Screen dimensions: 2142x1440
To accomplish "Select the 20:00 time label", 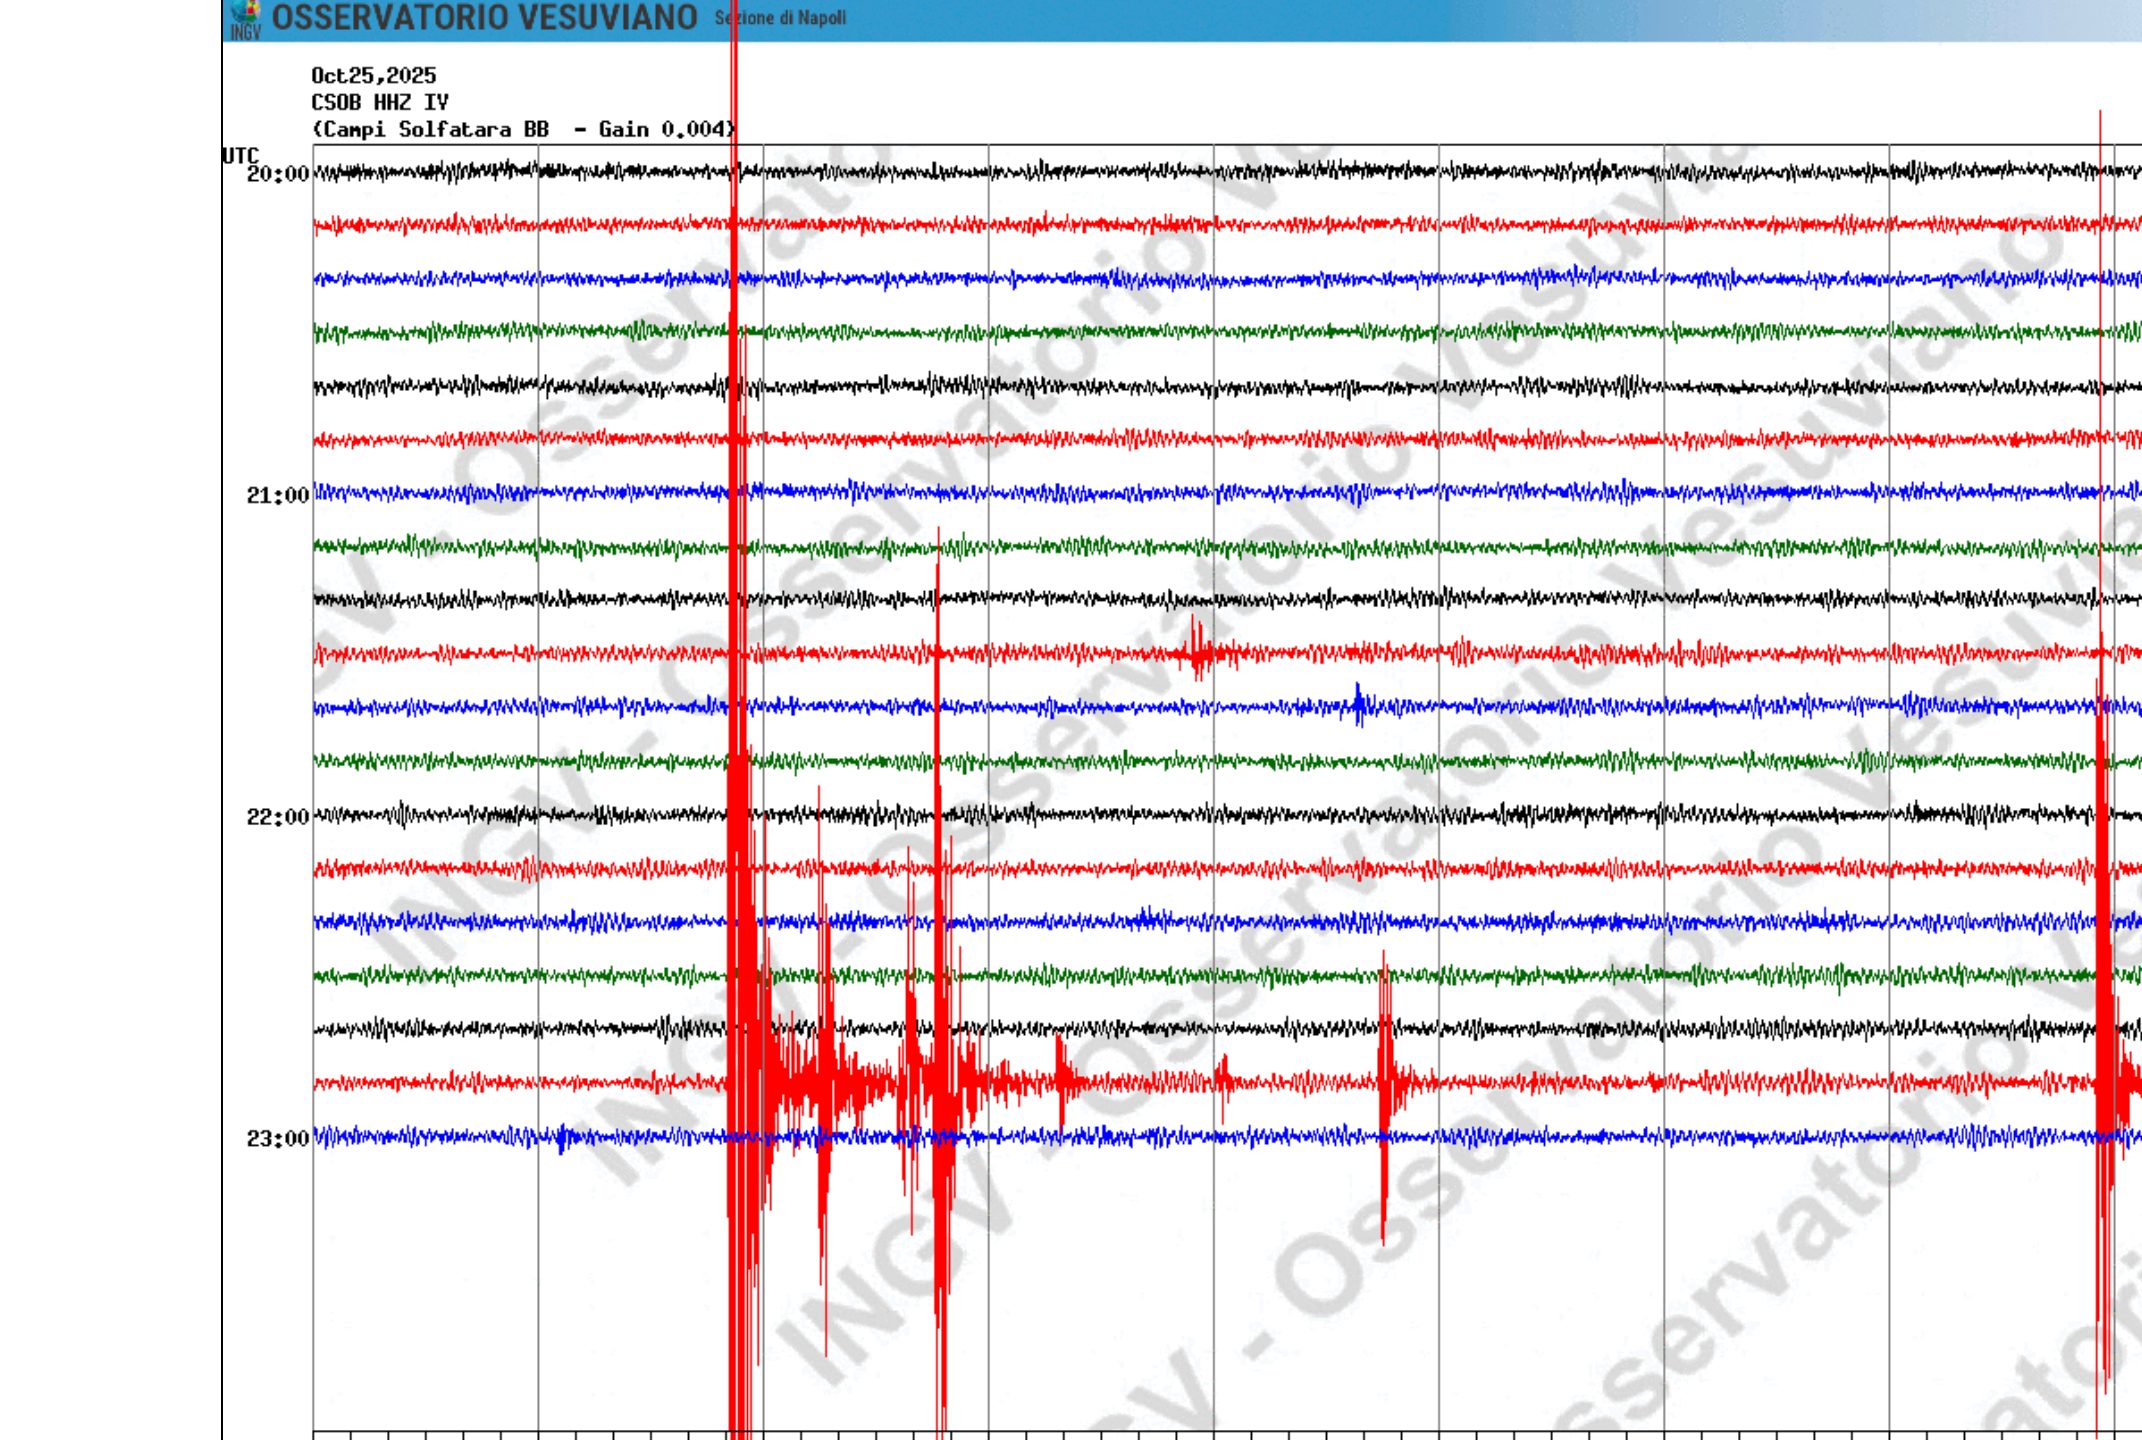I will click(277, 175).
